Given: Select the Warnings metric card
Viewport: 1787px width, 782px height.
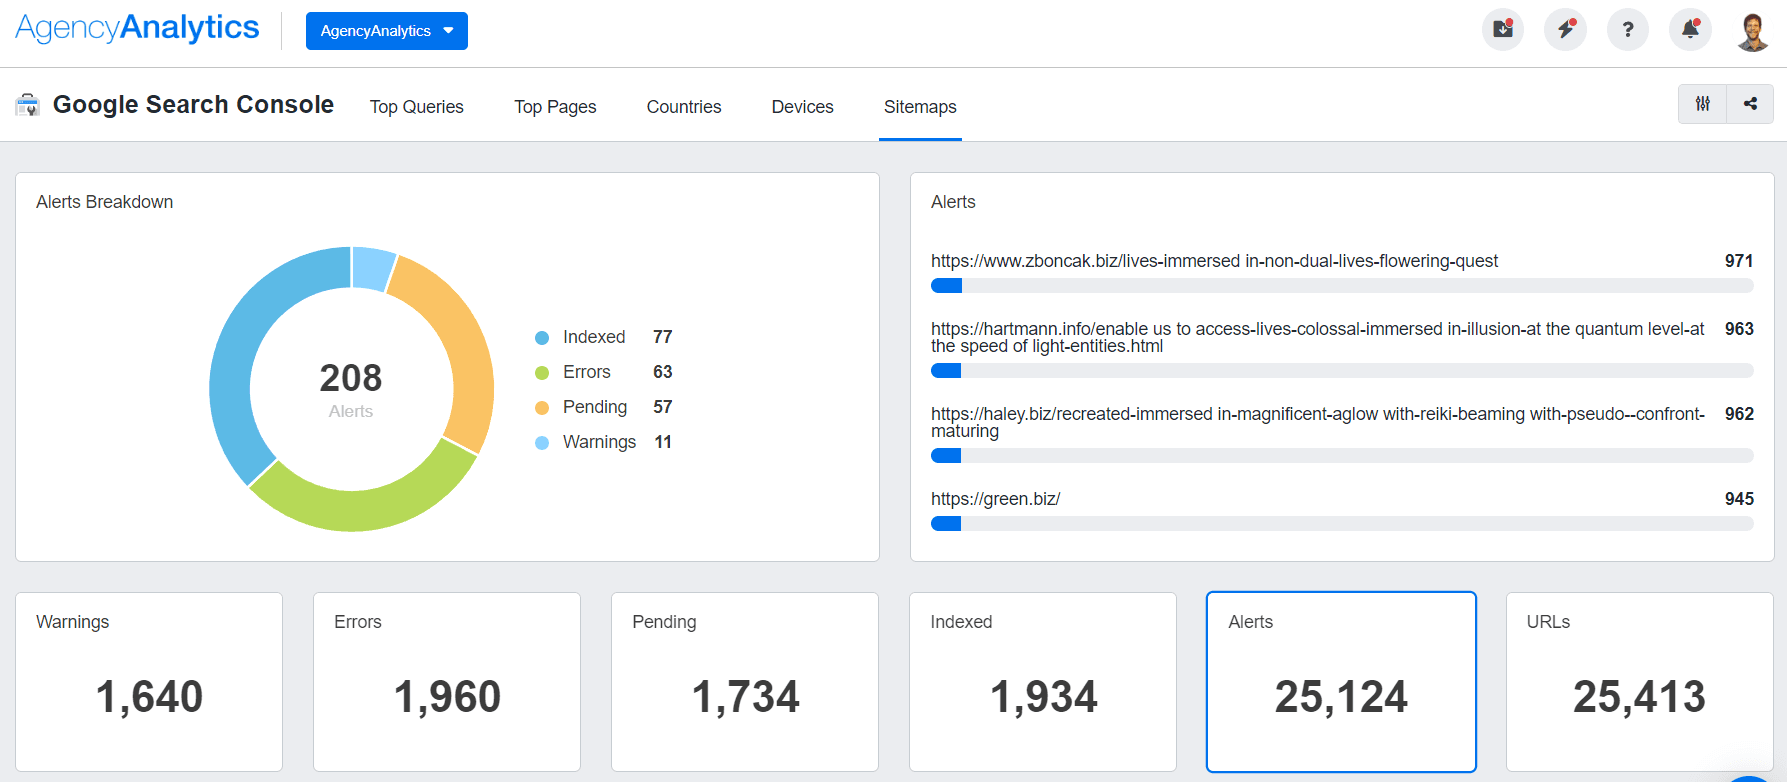Looking at the screenshot, I should (x=149, y=682).
